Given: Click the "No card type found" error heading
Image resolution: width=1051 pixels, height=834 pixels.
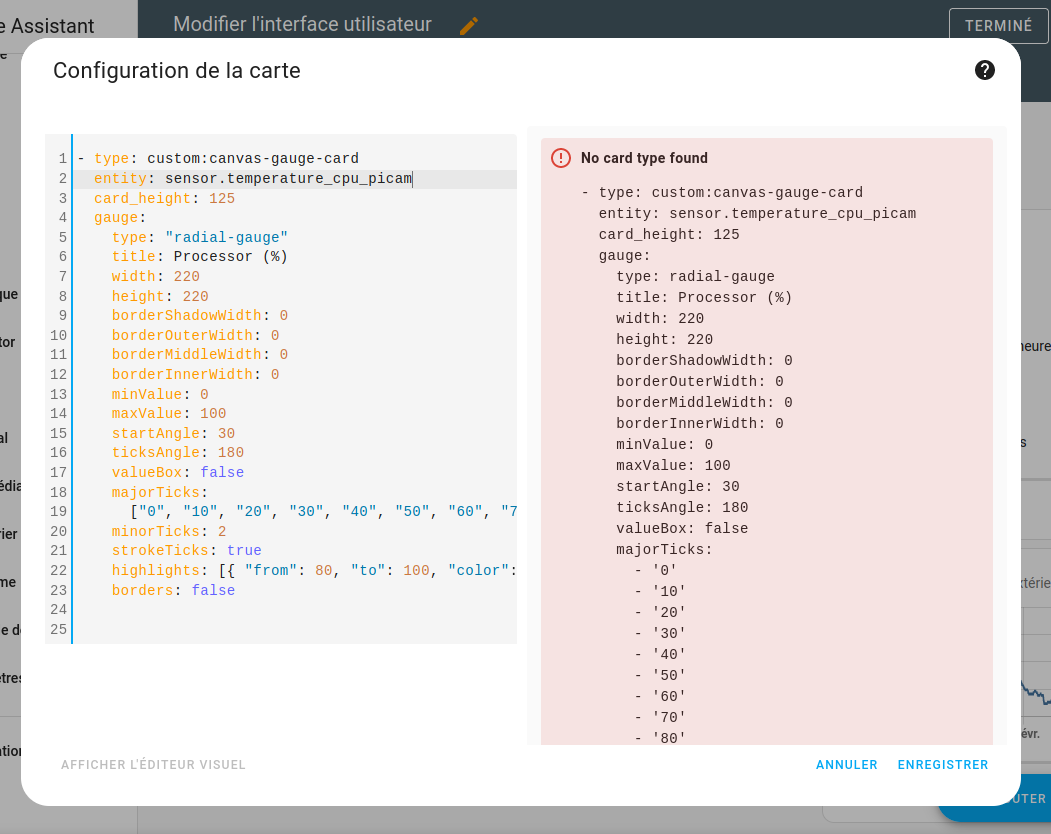Looking at the screenshot, I should pos(644,158).
